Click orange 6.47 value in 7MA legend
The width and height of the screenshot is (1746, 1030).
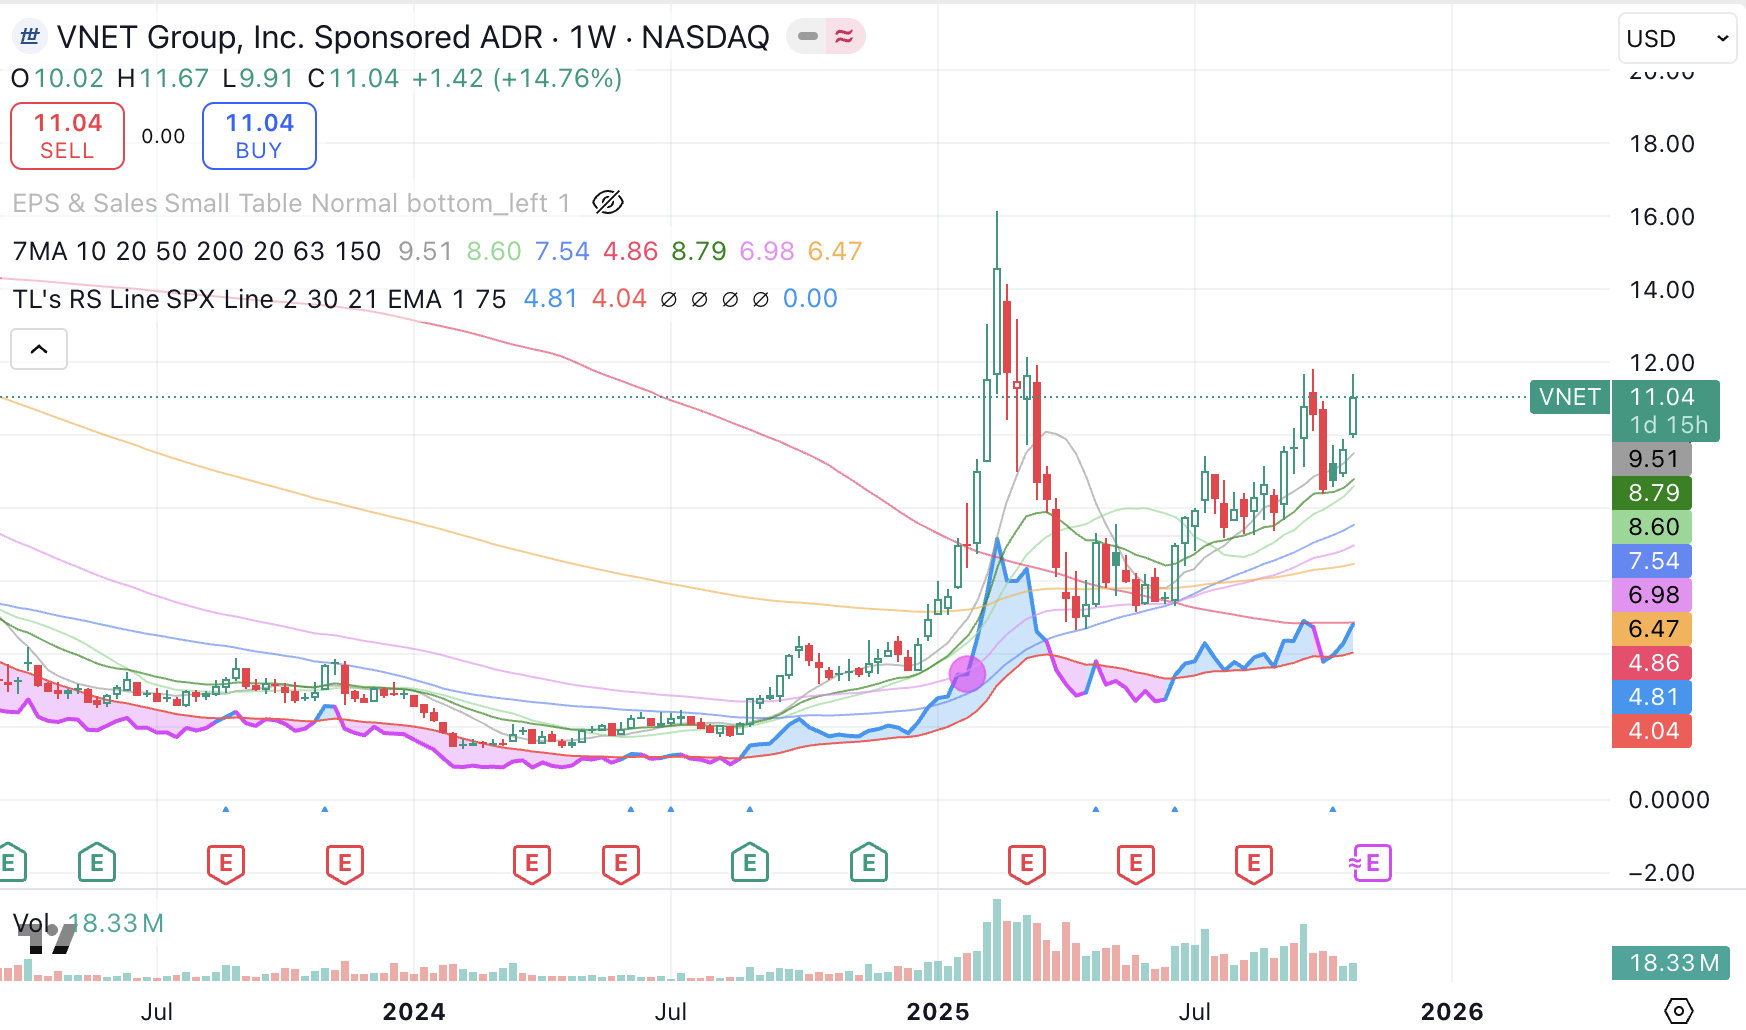(835, 251)
